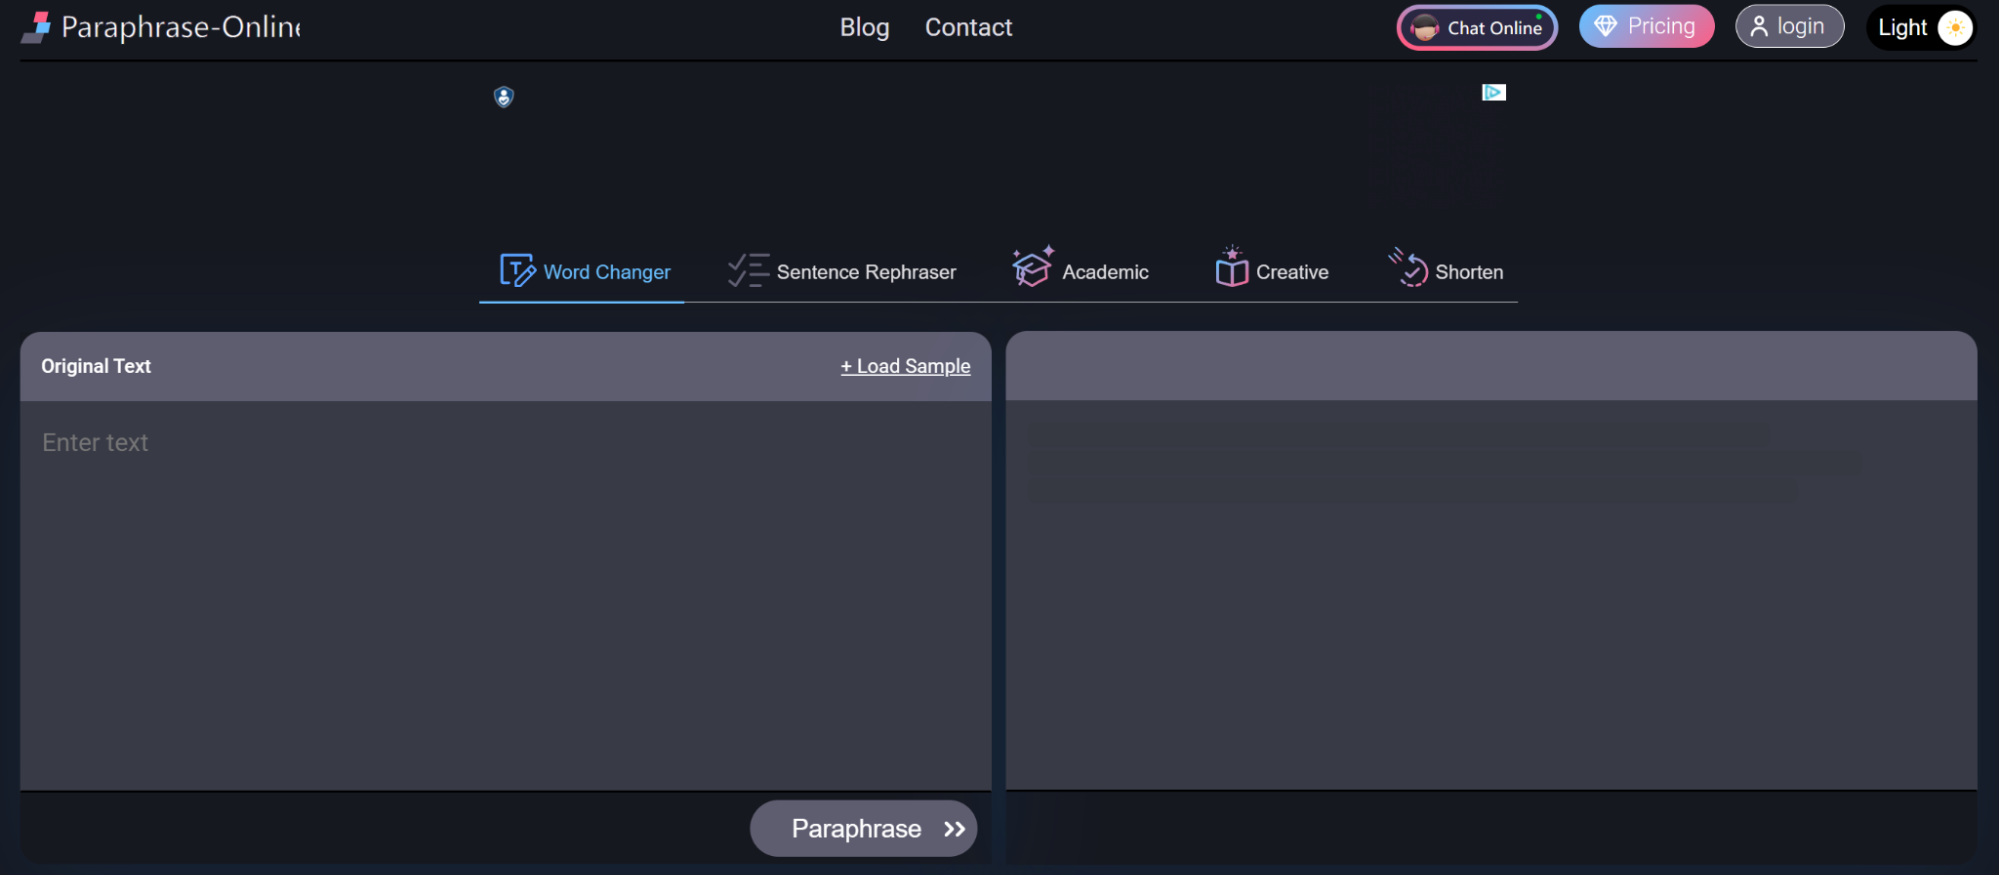1999x875 pixels.
Task: Click the chat agent avatar icon
Action: [1425, 28]
